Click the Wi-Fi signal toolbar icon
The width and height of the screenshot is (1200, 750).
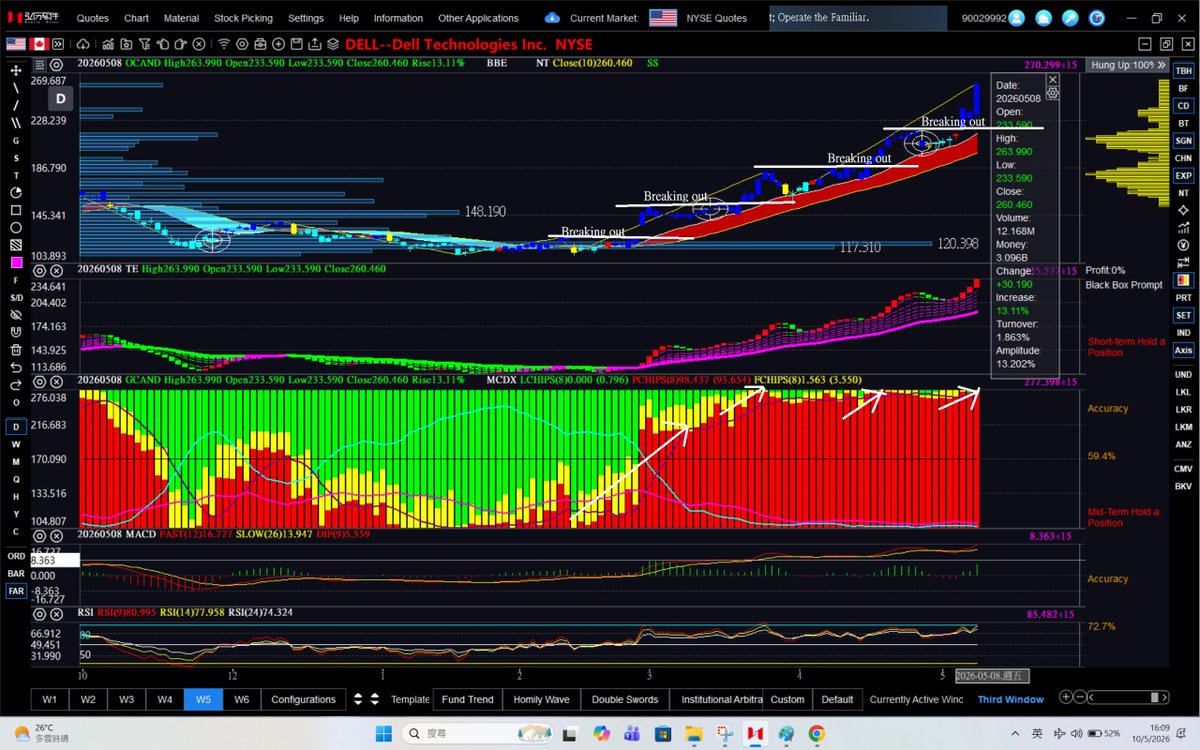coord(224,44)
